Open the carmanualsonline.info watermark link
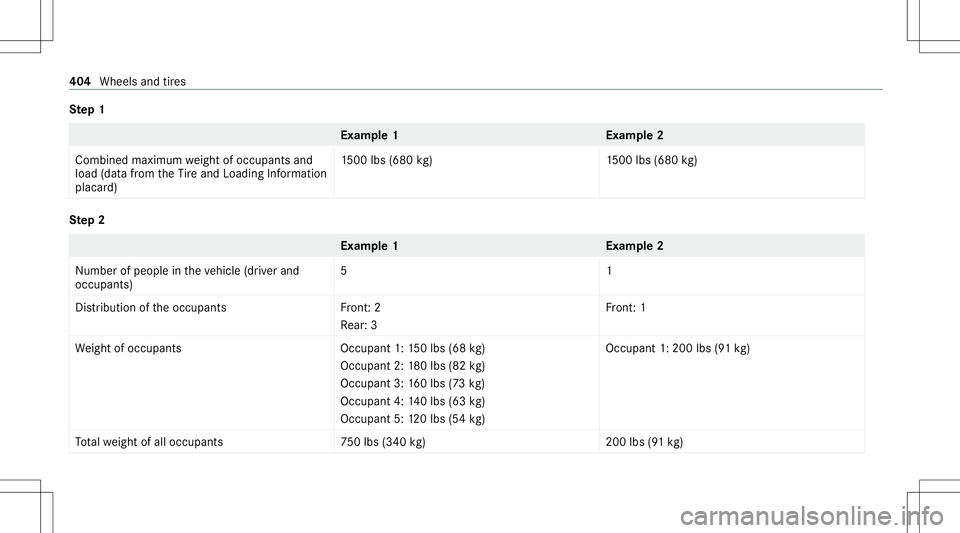 pos(812,516)
